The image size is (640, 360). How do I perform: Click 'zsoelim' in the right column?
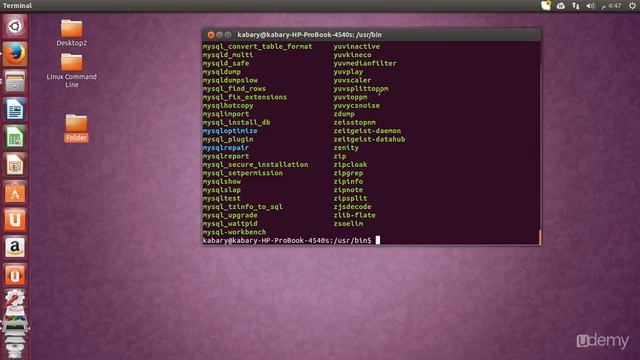[348, 224]
